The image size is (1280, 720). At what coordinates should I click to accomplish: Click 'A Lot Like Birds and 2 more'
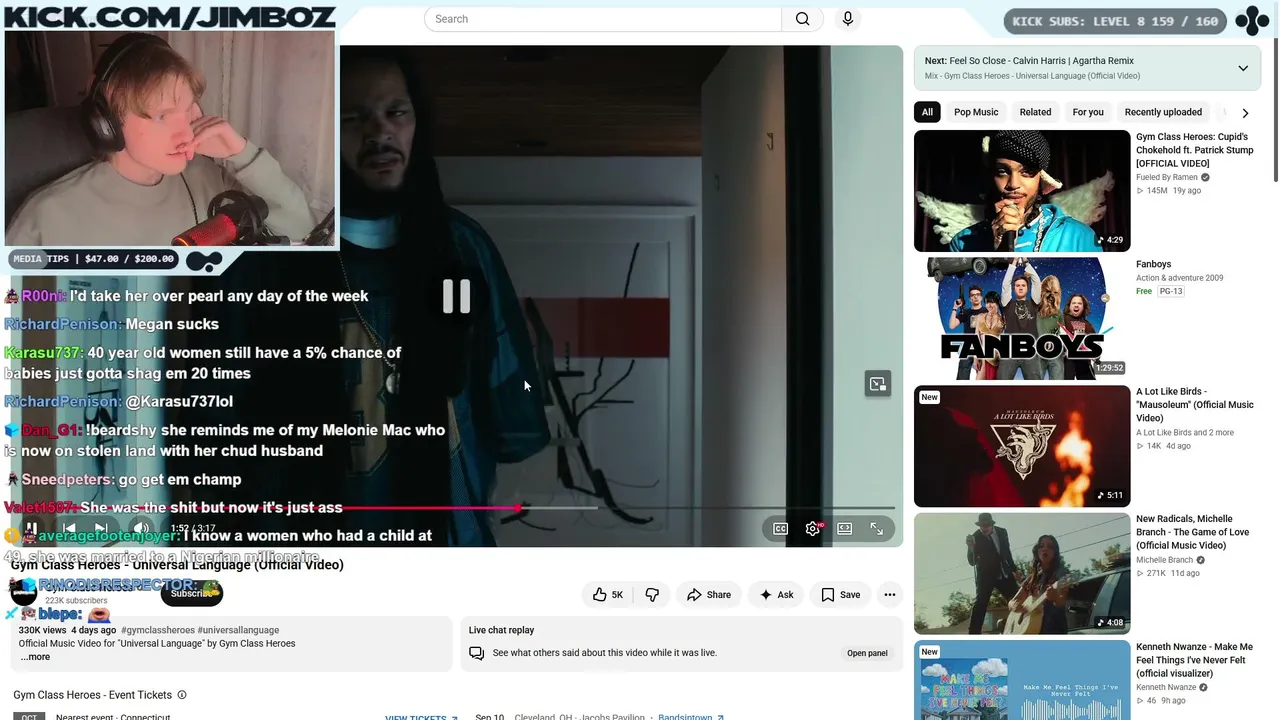click(1185, 433)
